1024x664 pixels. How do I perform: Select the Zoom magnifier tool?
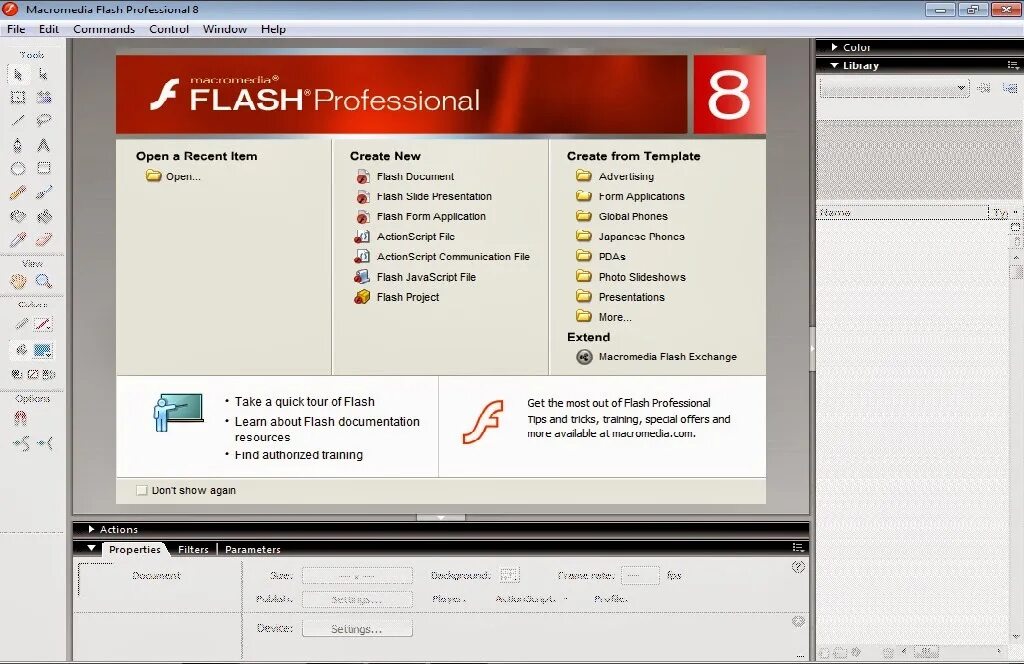tap(44, 281)
